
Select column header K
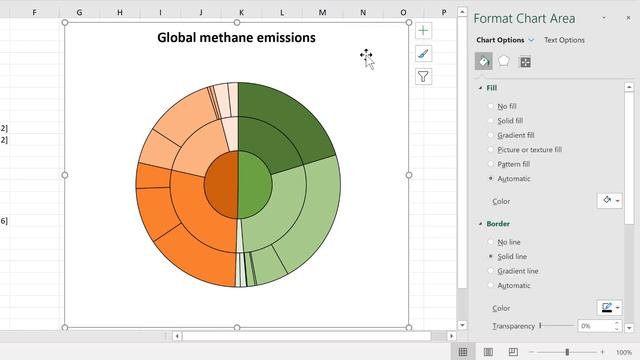coord(241,13)
